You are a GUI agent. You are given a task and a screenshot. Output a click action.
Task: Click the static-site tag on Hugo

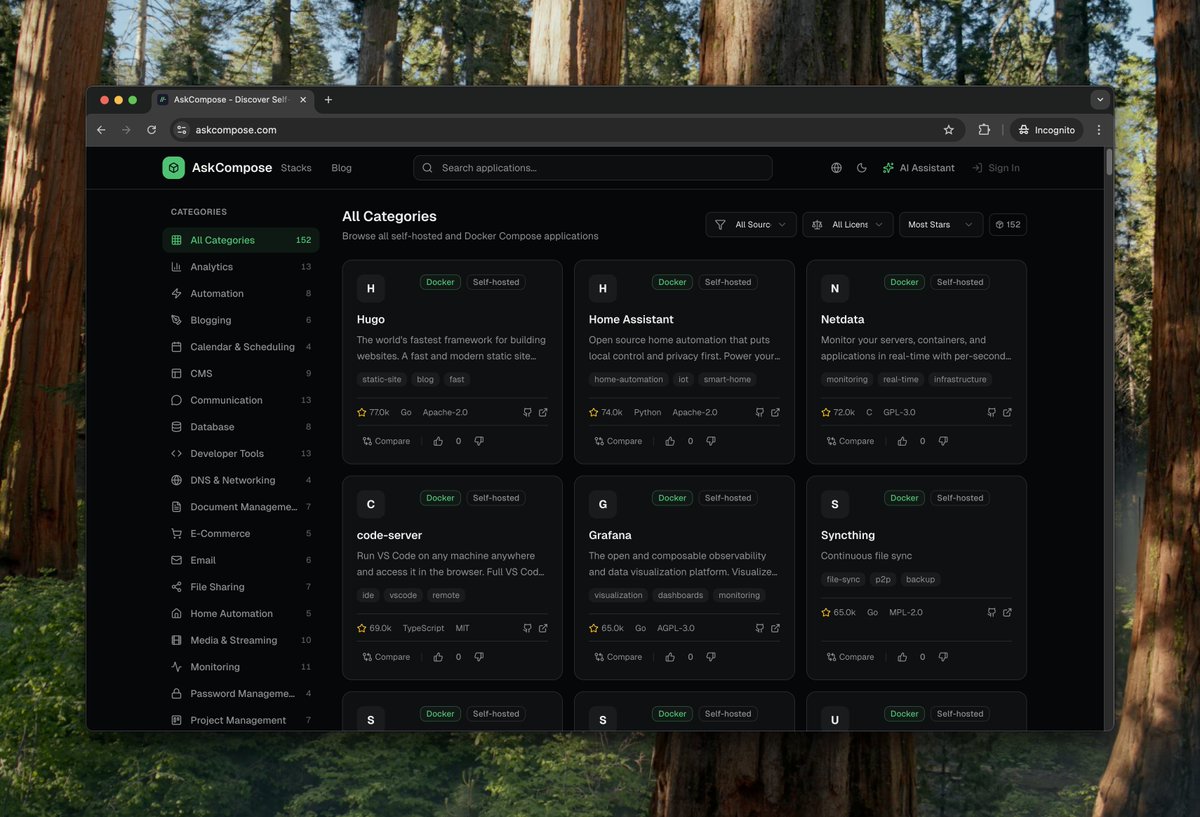click(x=382, y=380)
